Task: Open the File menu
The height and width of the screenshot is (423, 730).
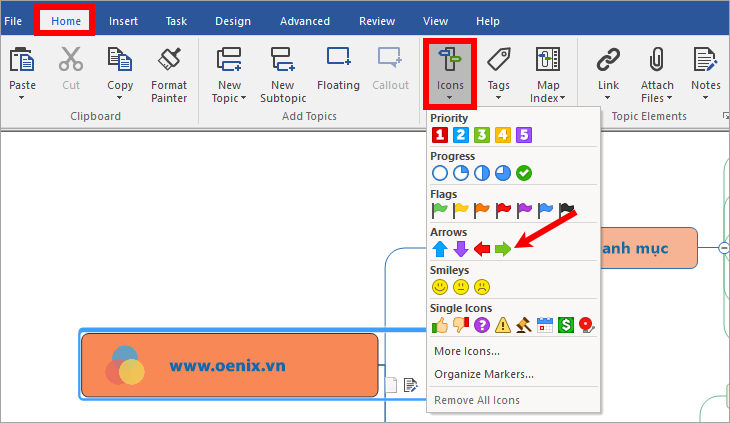Action: coord(13,21)
